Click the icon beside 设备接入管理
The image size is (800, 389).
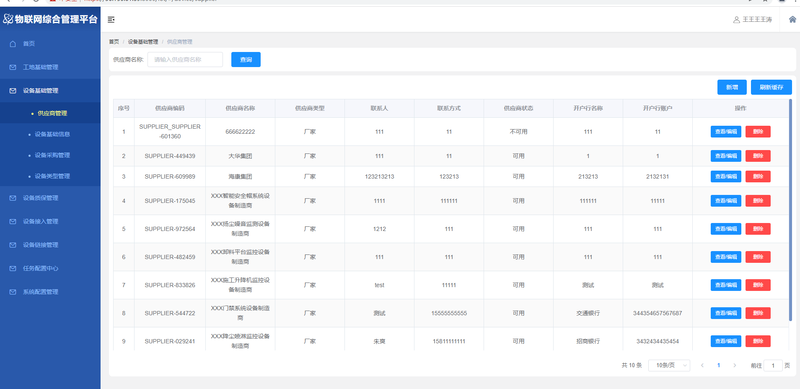tap(13, 222)
